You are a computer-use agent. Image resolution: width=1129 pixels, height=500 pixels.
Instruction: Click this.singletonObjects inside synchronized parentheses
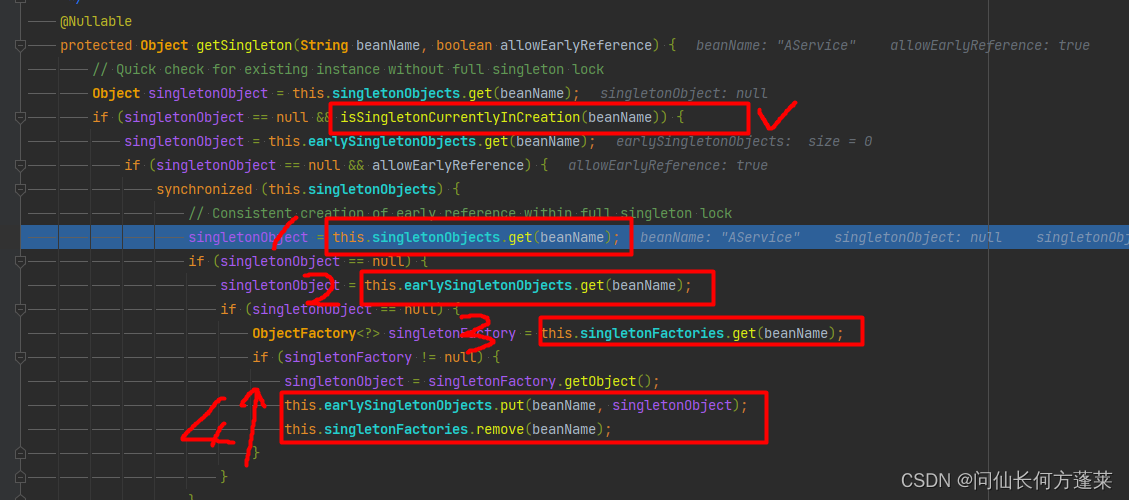click(x=352, y=189)
